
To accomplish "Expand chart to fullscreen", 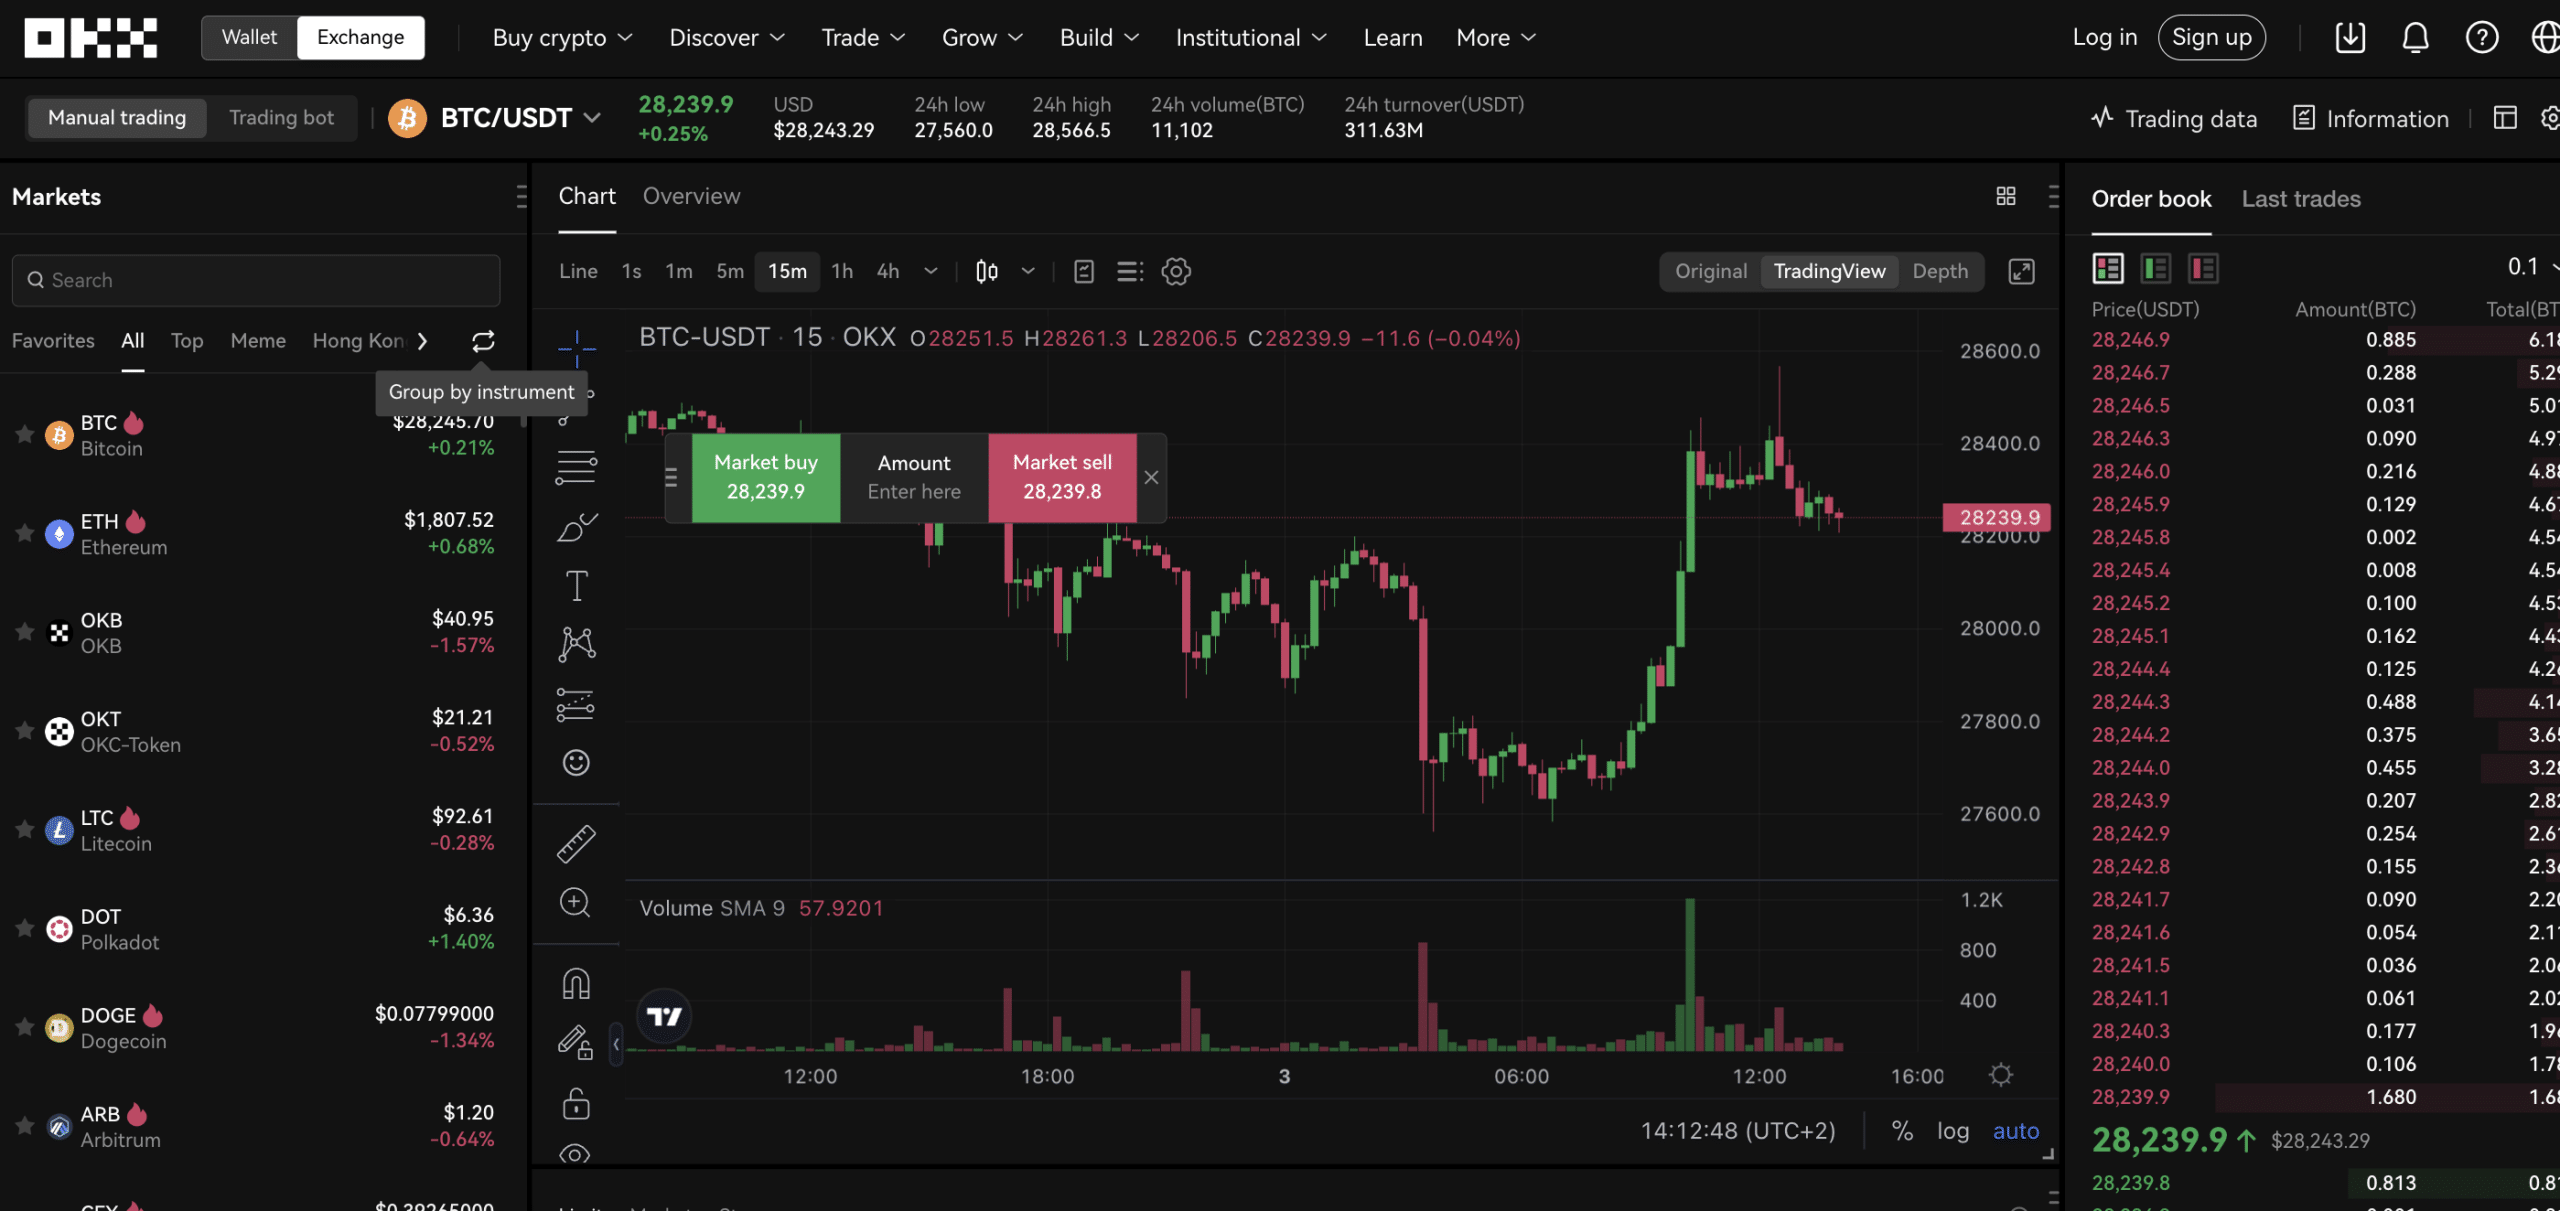I will pyautogui.click(x=2022, y=271).
